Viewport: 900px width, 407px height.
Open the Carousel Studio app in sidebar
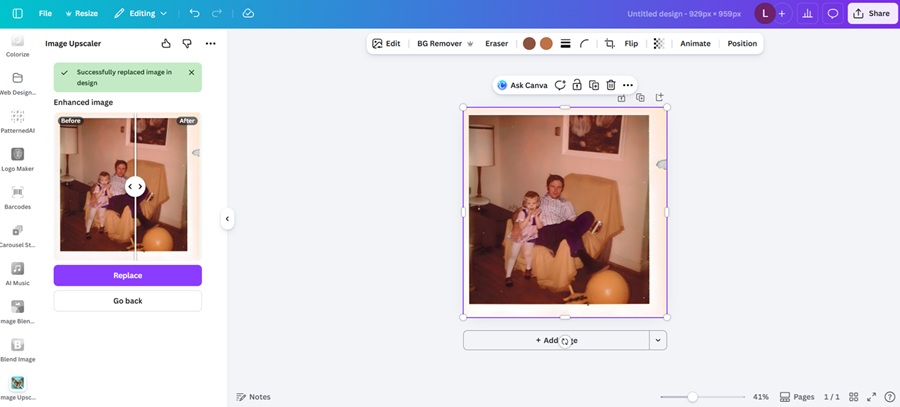point(18,236)
